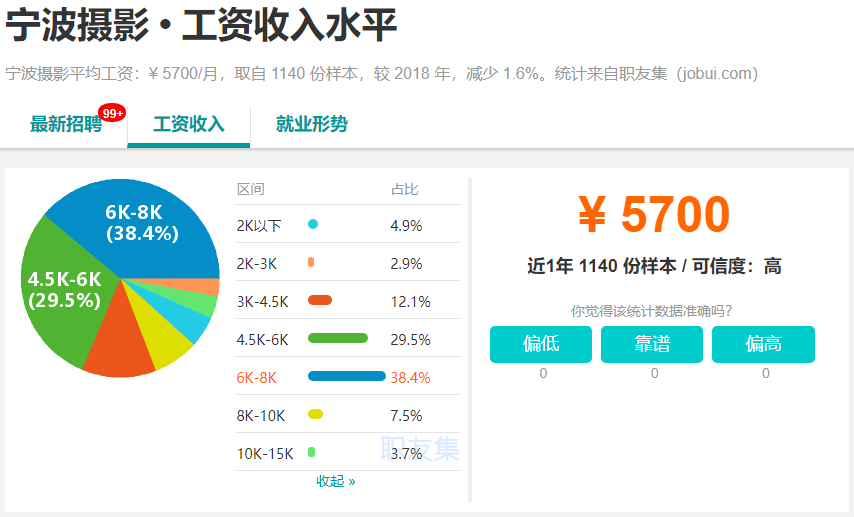Click the 4.9% percentage value
This screenshot has height=517, width=854.
pyautogui.click(x=406, y=226)
